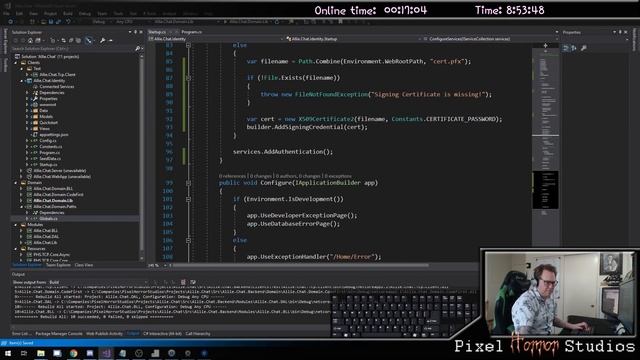Toggle Word Wrap in the Output toolbar
This screenshot has height=360, width=640.
click(x=193, y=282)
